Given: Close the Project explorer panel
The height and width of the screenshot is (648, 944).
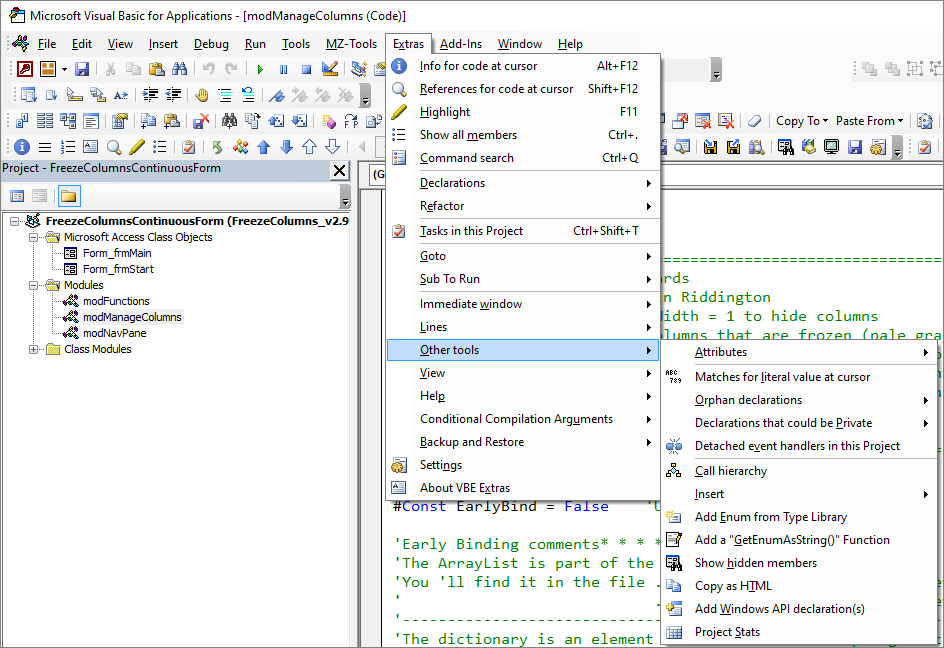Looking at the screenshot, I should (340, 171).
